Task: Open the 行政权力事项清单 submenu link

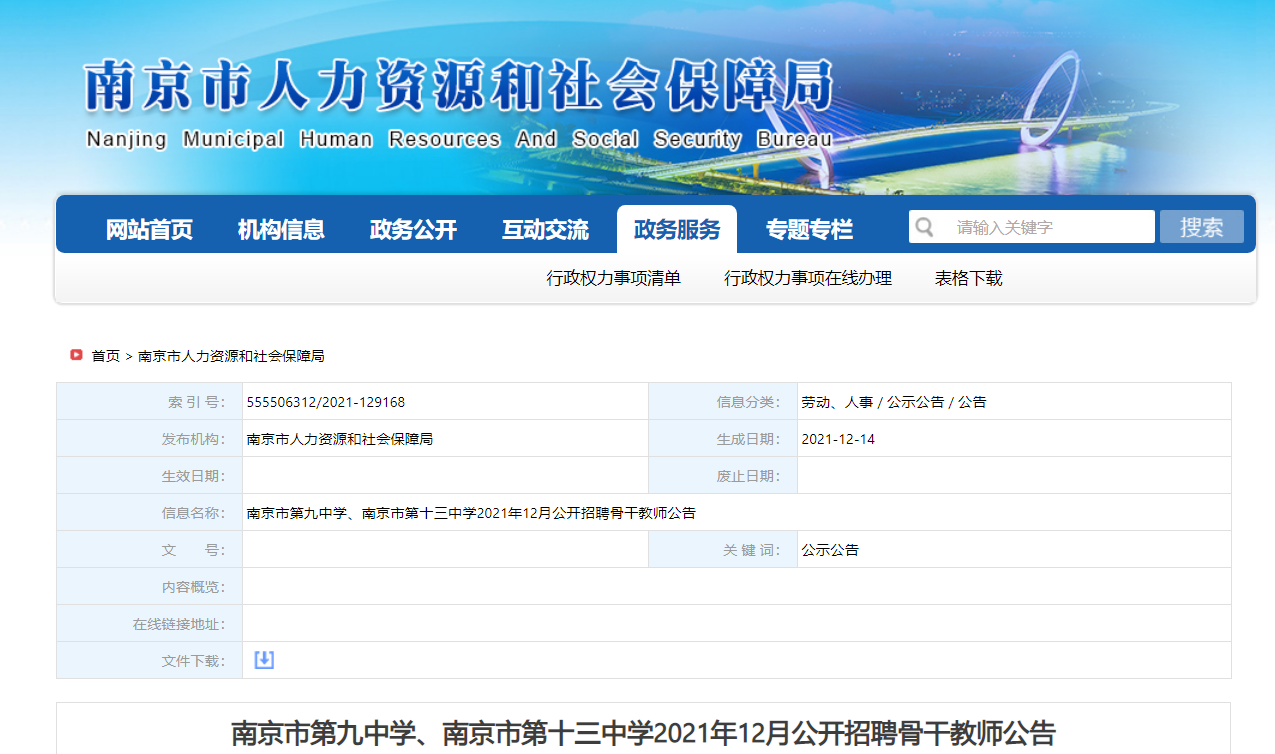Action: pos(613,279)
